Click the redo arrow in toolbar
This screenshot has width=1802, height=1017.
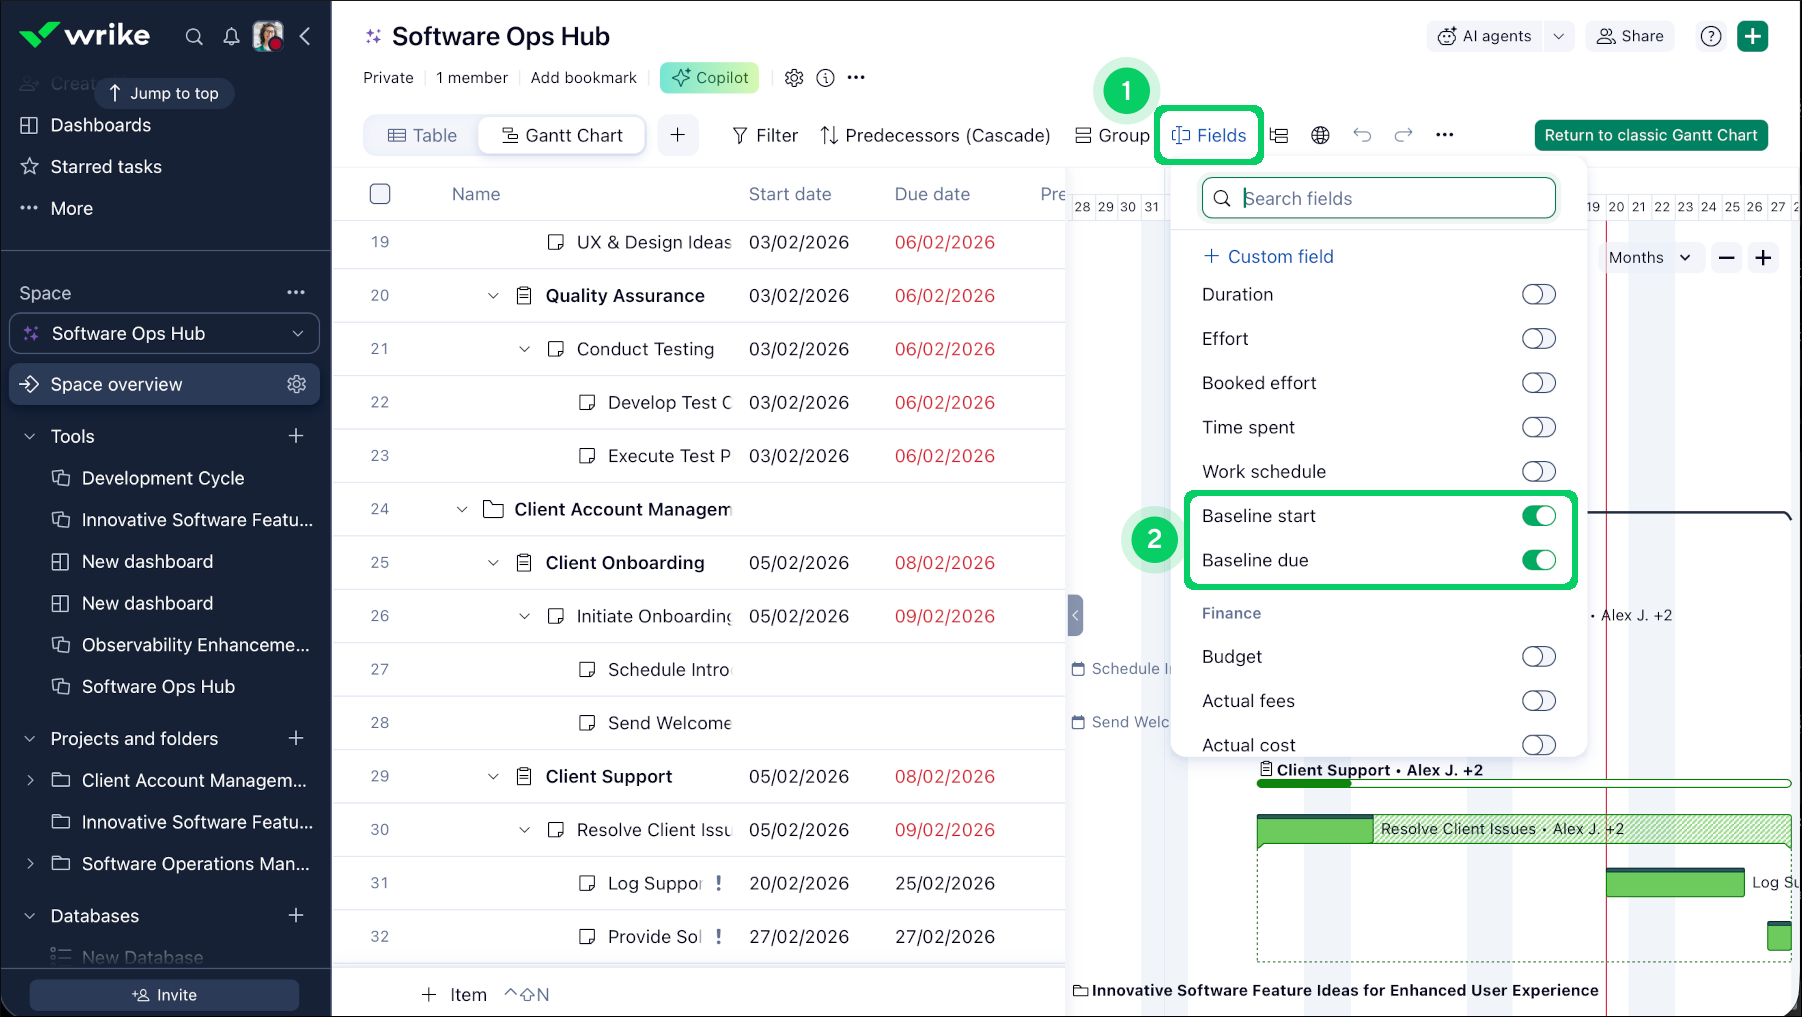(x=1403, y=135)
